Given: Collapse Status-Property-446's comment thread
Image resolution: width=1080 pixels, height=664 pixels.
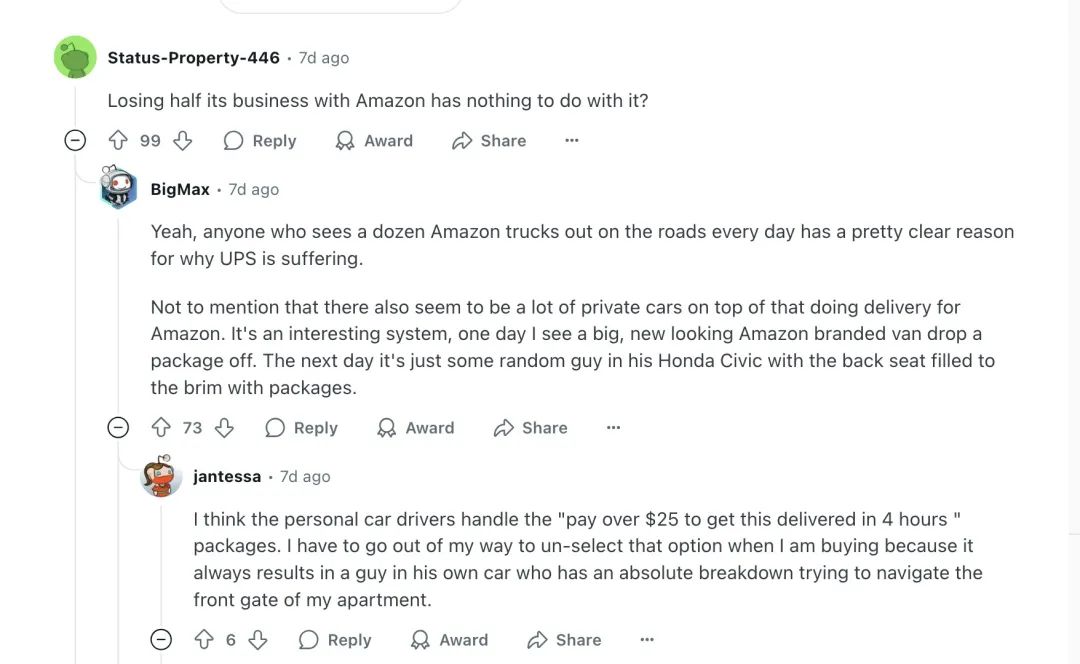Looking at the screenshot, I should [75, 141].
